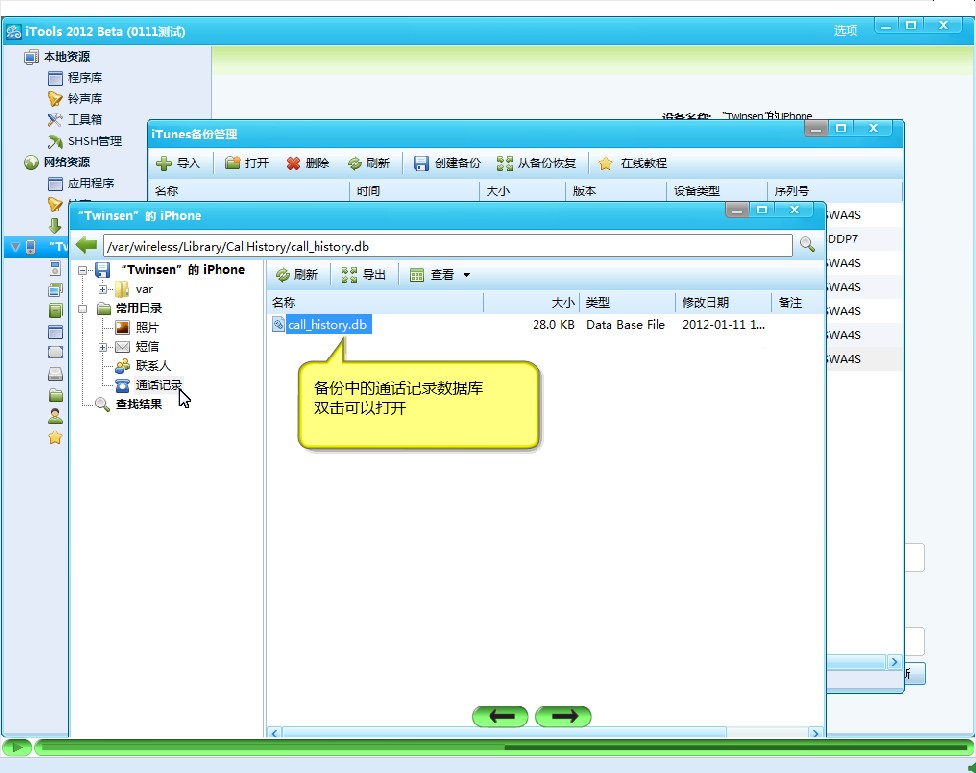This screenshot has height=773, width=976.
Task: Click the 刷新 refresh button in file toolbar
Action: (297, 275)
